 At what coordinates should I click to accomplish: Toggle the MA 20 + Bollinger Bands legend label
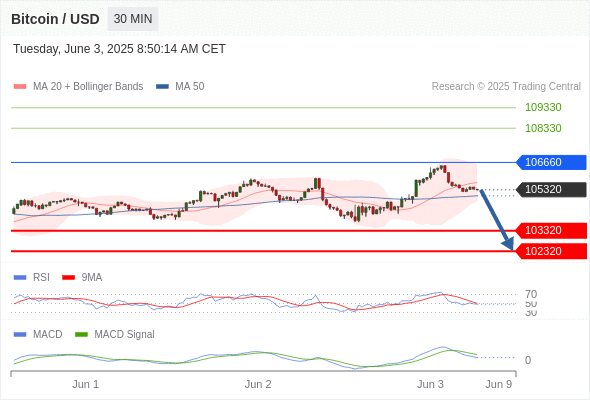click(x=88, y=87)
